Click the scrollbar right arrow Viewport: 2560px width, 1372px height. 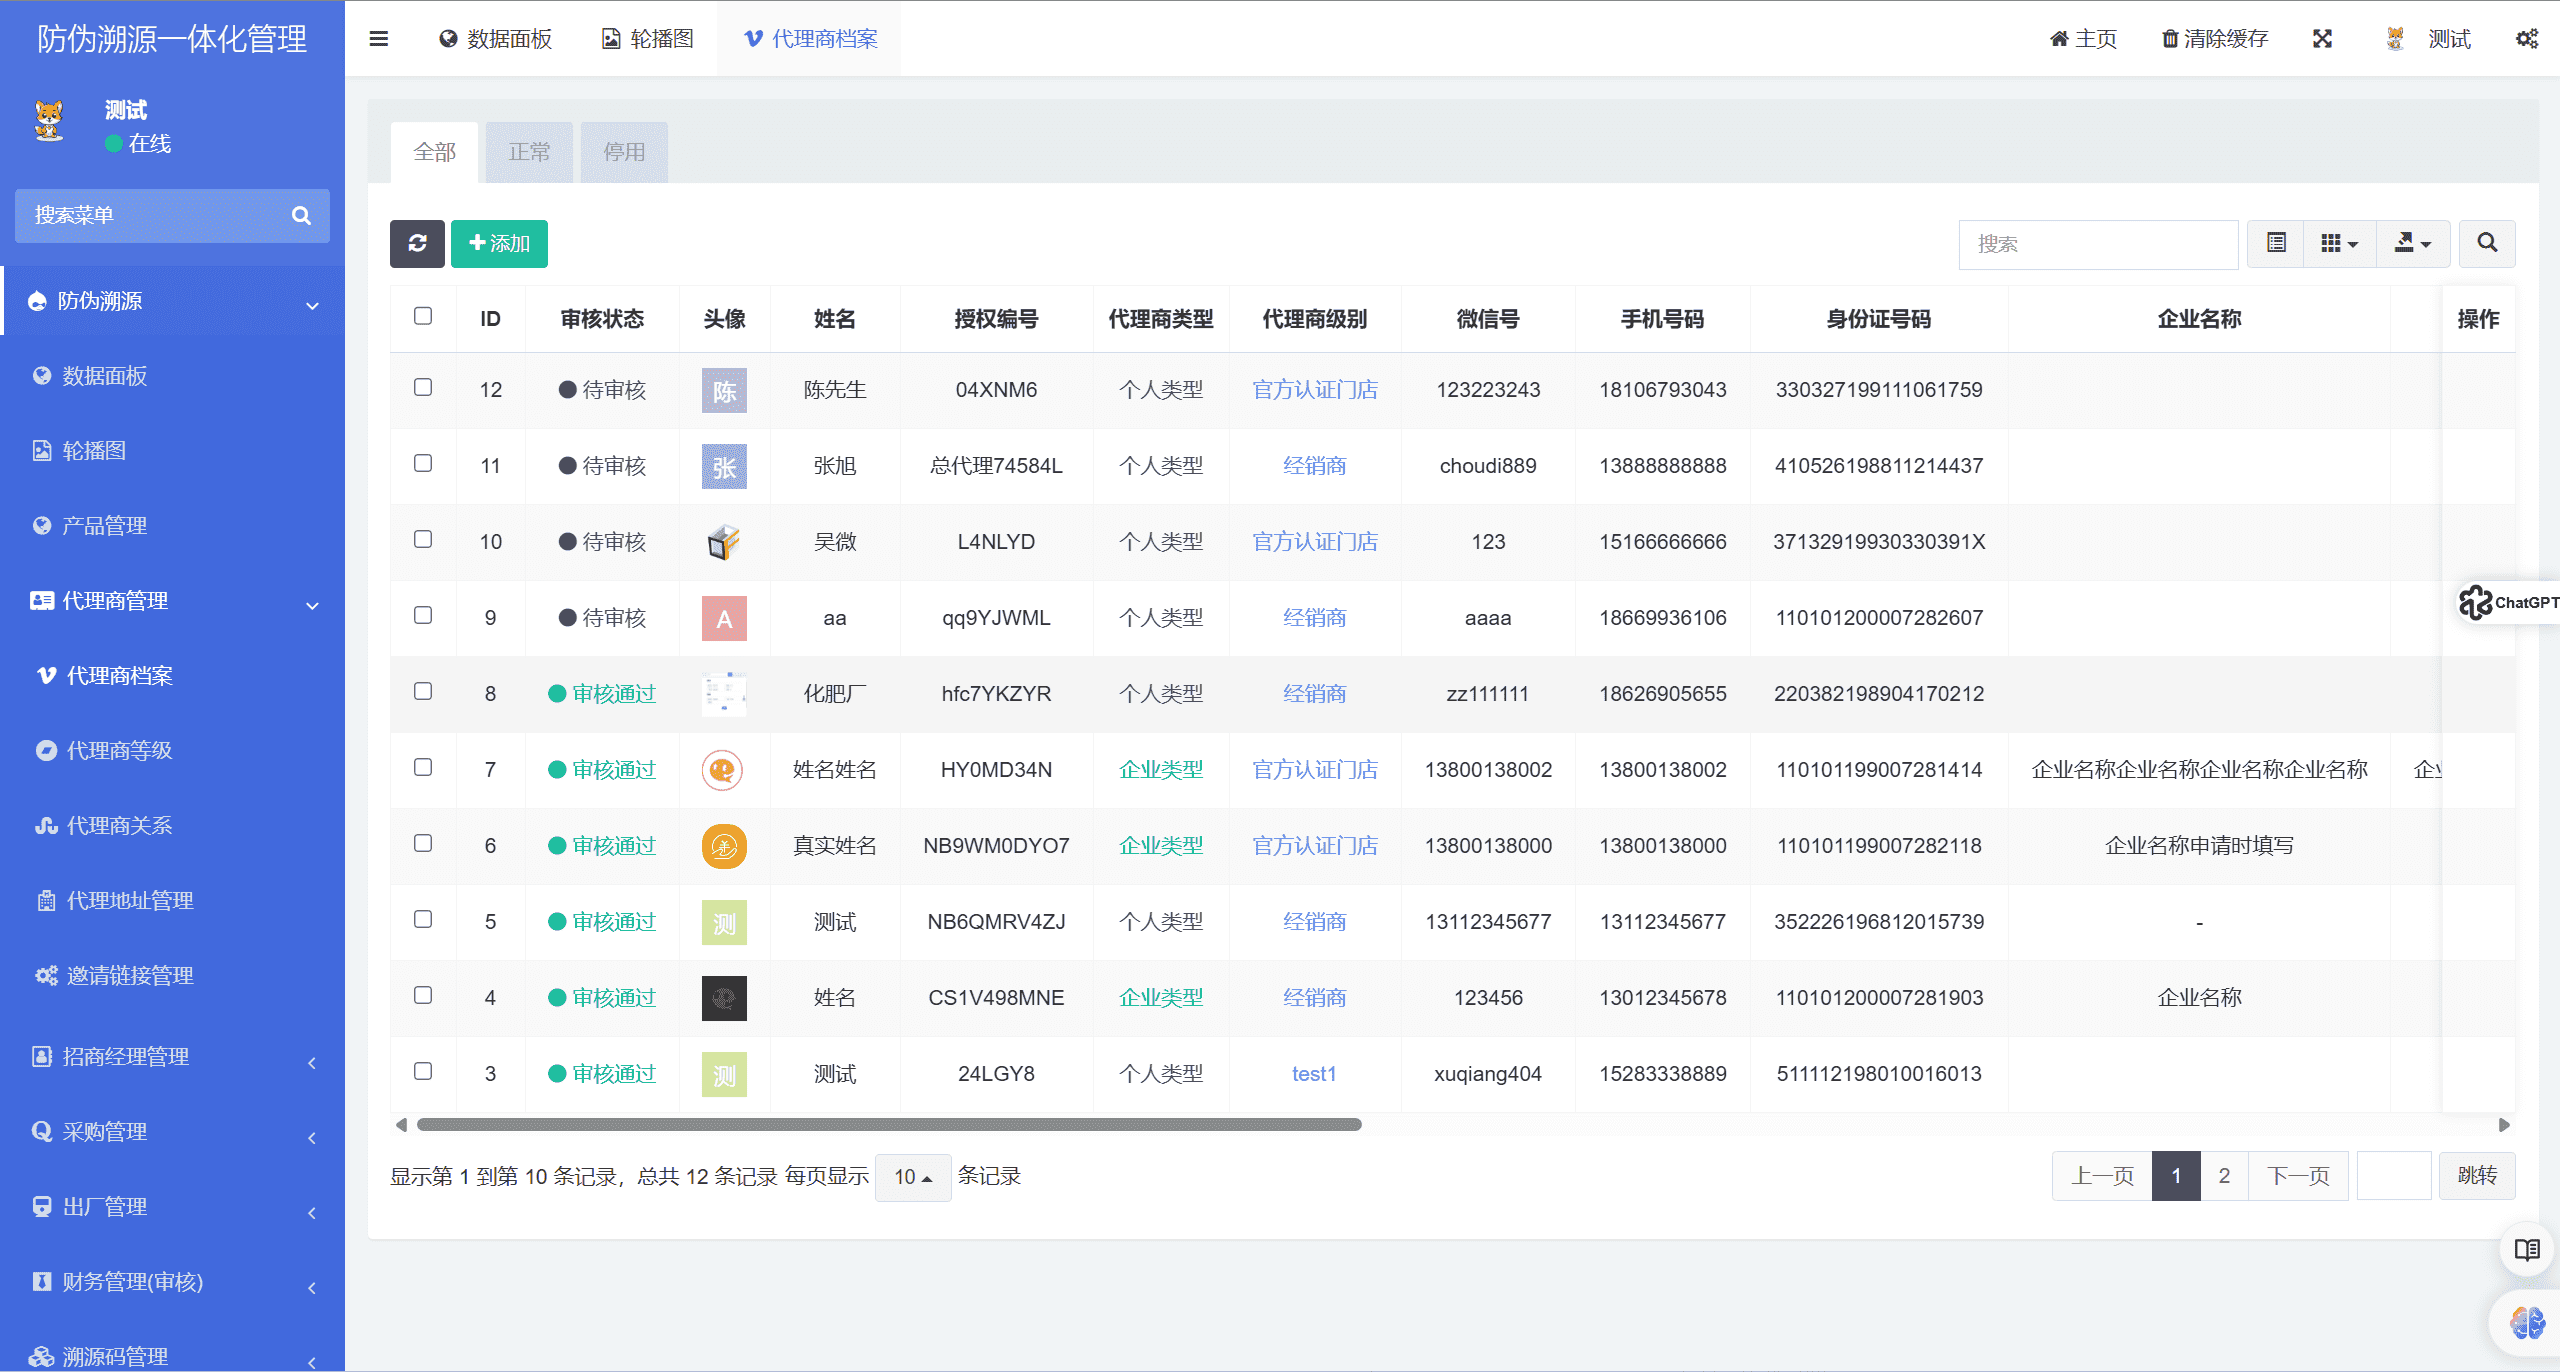[2504, 1125]
